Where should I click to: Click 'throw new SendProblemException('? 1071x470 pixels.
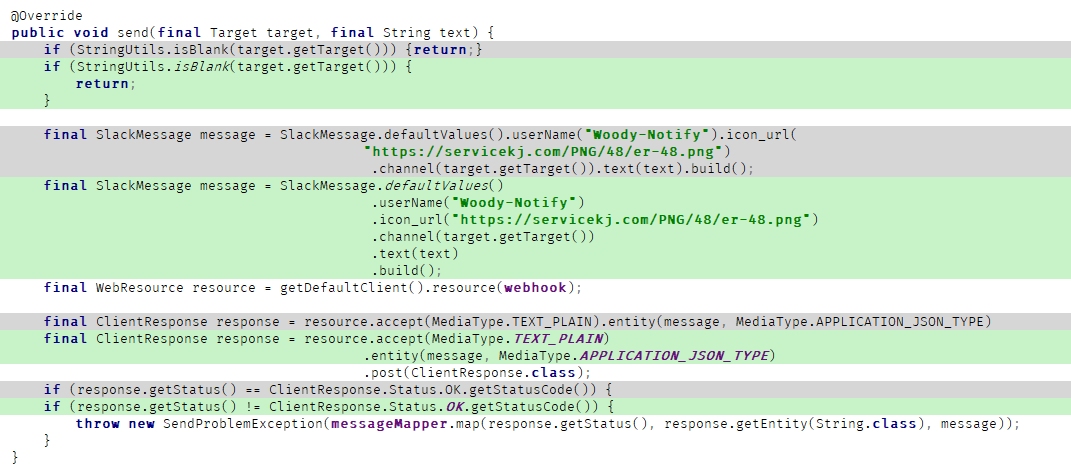coord(203,424)
